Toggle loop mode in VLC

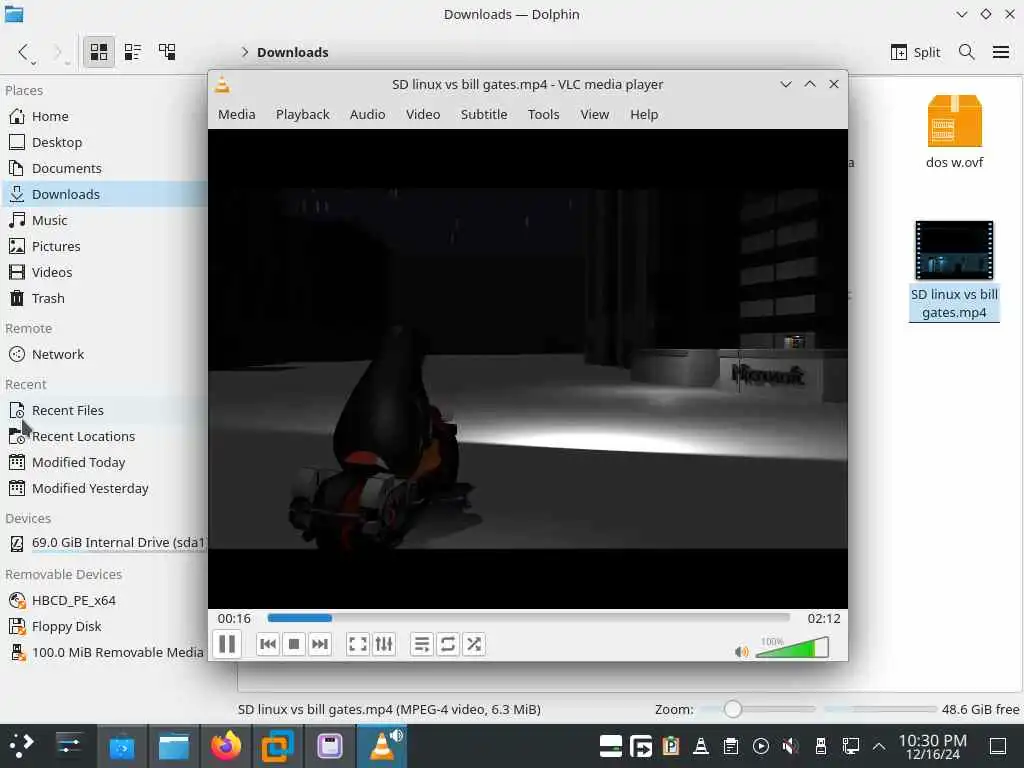(x=448, y=645)
